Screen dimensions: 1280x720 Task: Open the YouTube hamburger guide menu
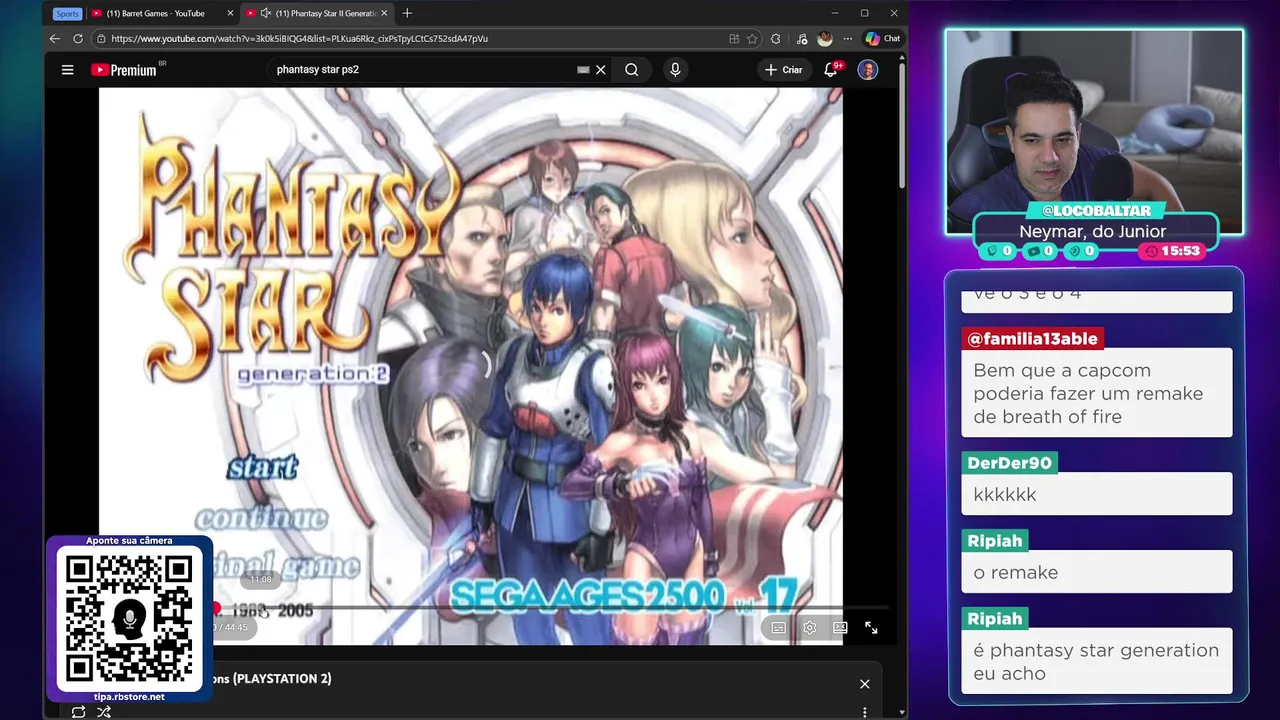pos(67,70)
